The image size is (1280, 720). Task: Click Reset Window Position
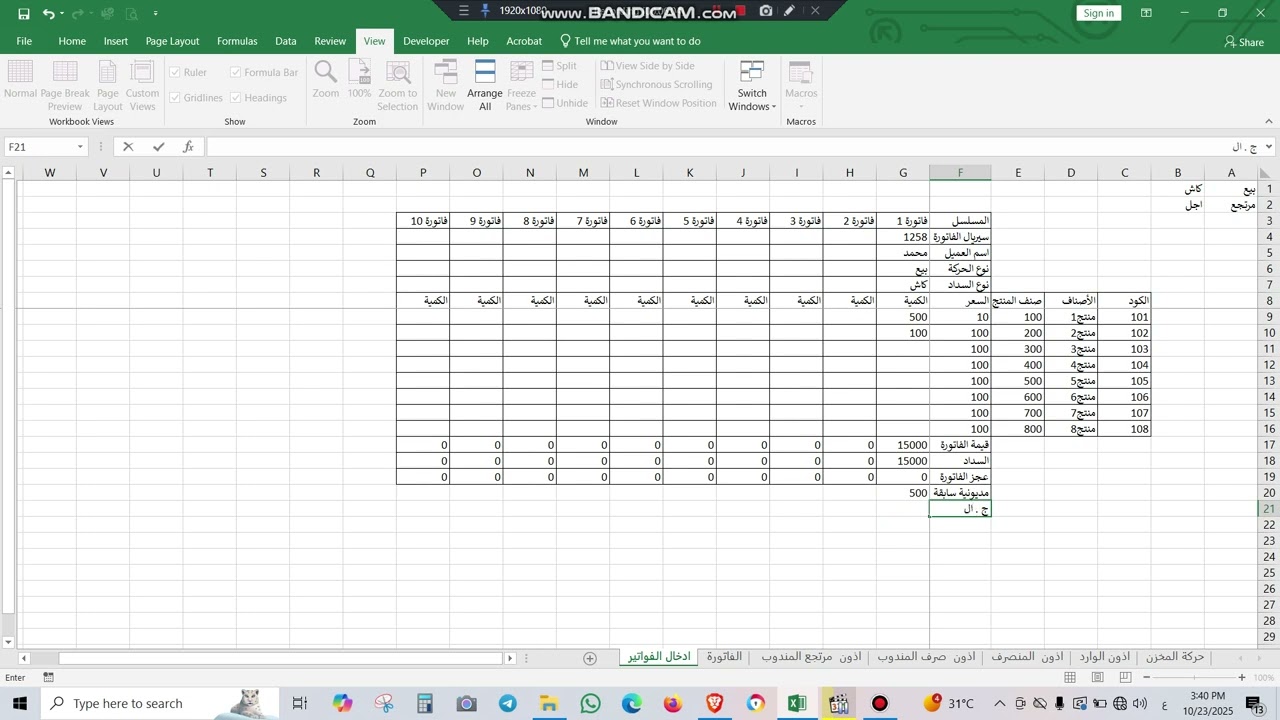click(x=658, y=103)
